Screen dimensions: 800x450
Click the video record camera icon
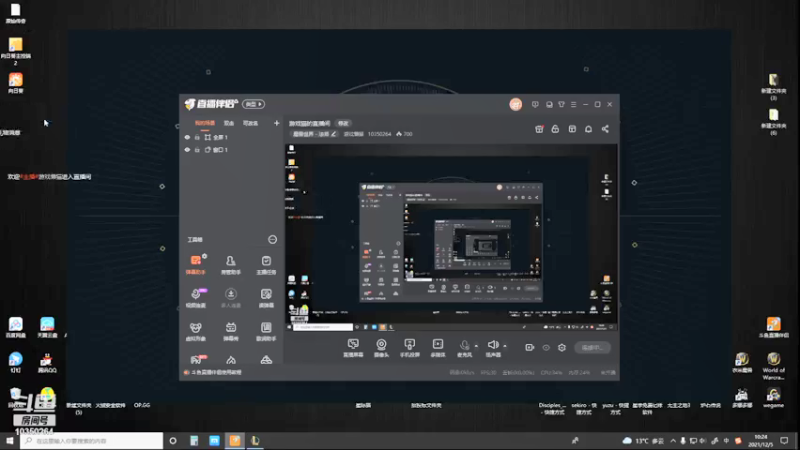pyautogui.click(x=530, y=347)
